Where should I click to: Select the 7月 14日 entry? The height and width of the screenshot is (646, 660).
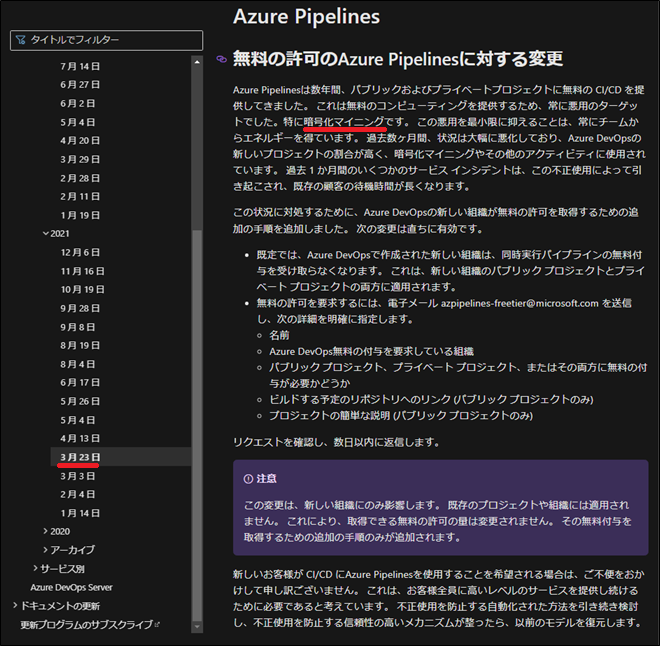click(80, 66)
